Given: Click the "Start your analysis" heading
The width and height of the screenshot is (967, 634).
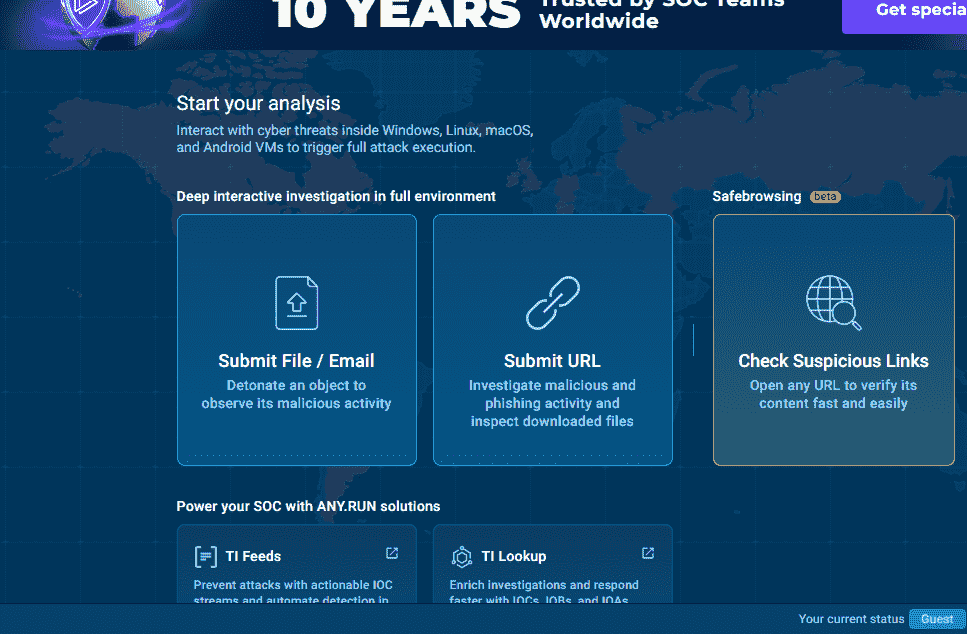Looking at the screenshot, I should click(258, 104).
